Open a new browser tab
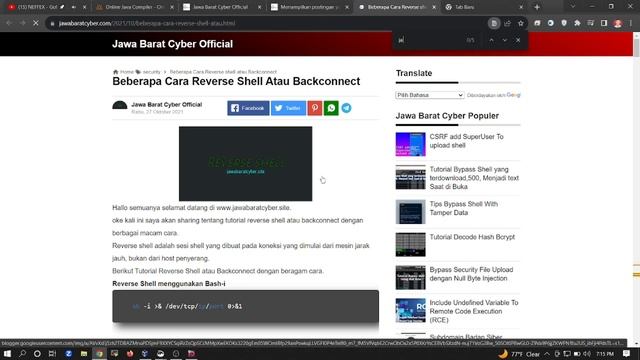The width and height of the screenshot is (640, 360). tap(537, 7)
